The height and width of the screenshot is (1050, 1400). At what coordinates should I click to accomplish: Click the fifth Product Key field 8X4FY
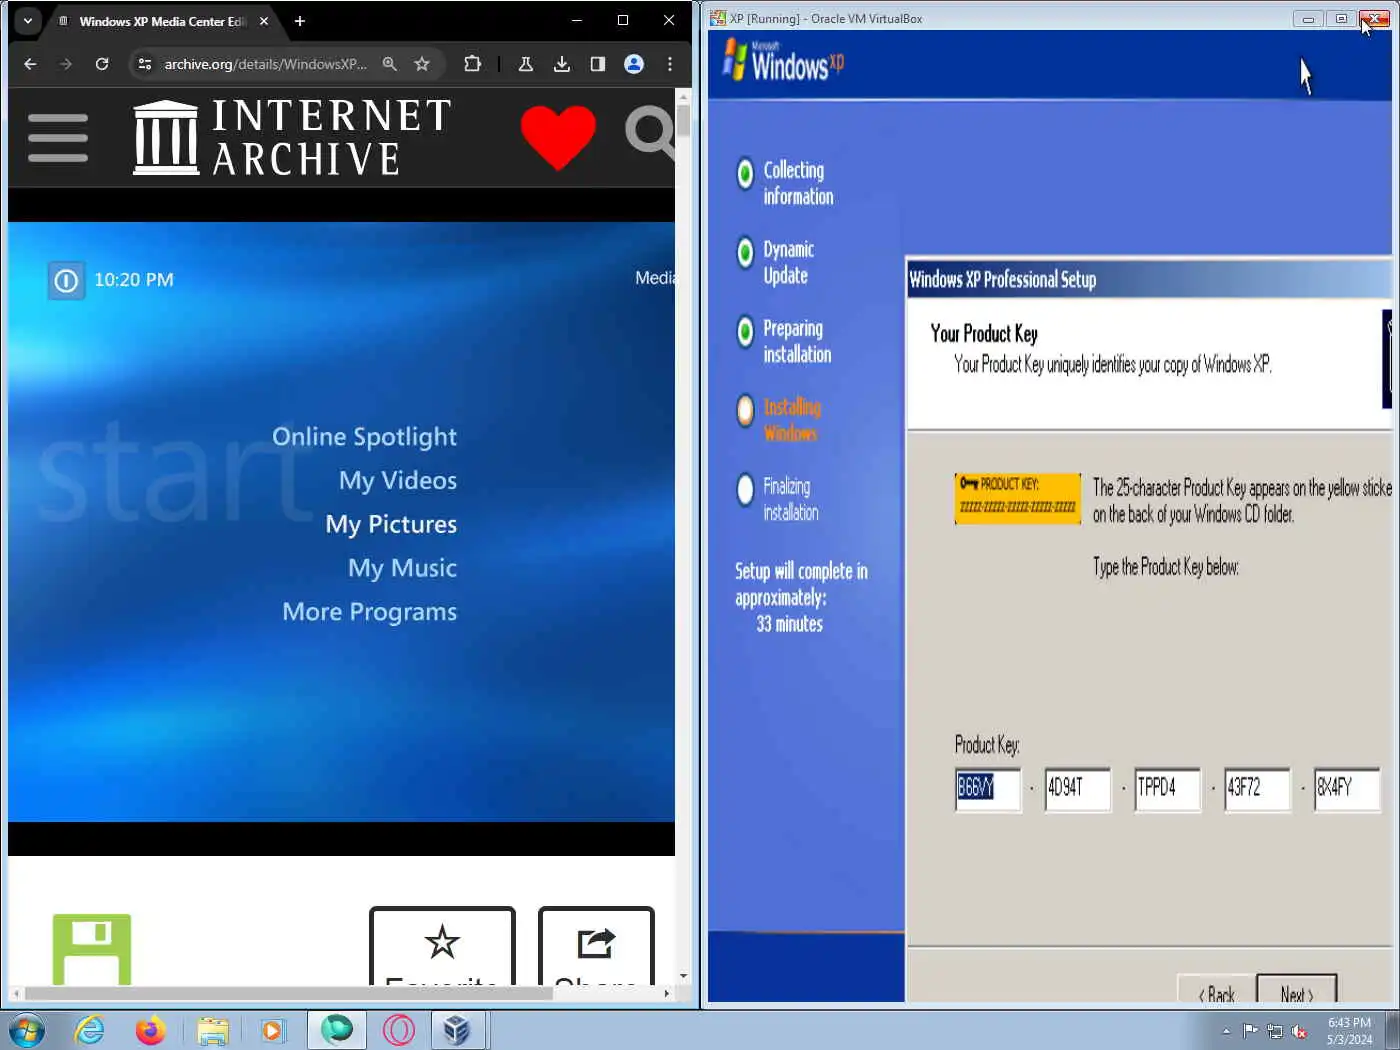[x=1347, y=789]
